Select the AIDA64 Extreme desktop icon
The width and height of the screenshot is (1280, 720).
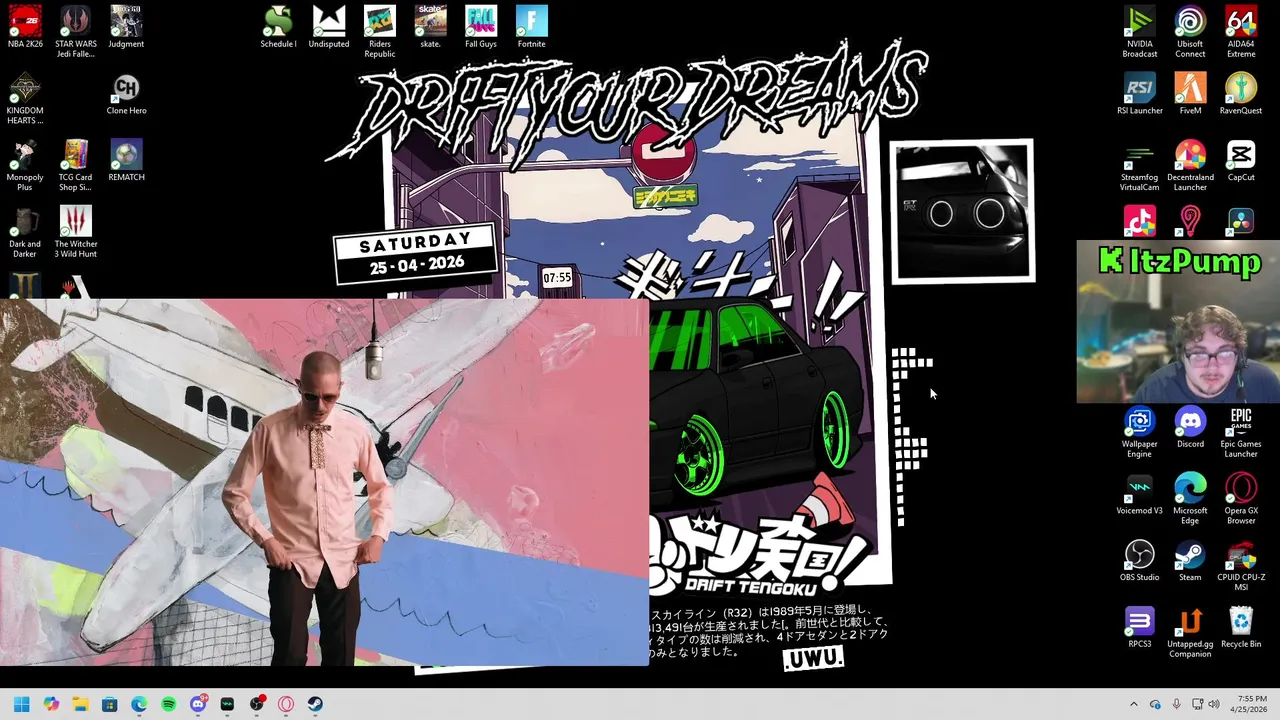coord(1241,31)
